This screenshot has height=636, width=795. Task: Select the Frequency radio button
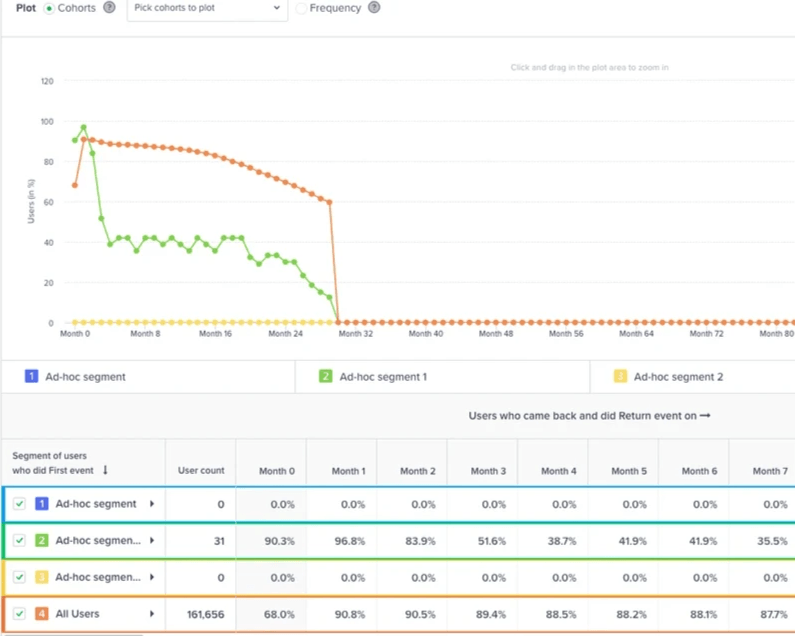pos(301,9)
